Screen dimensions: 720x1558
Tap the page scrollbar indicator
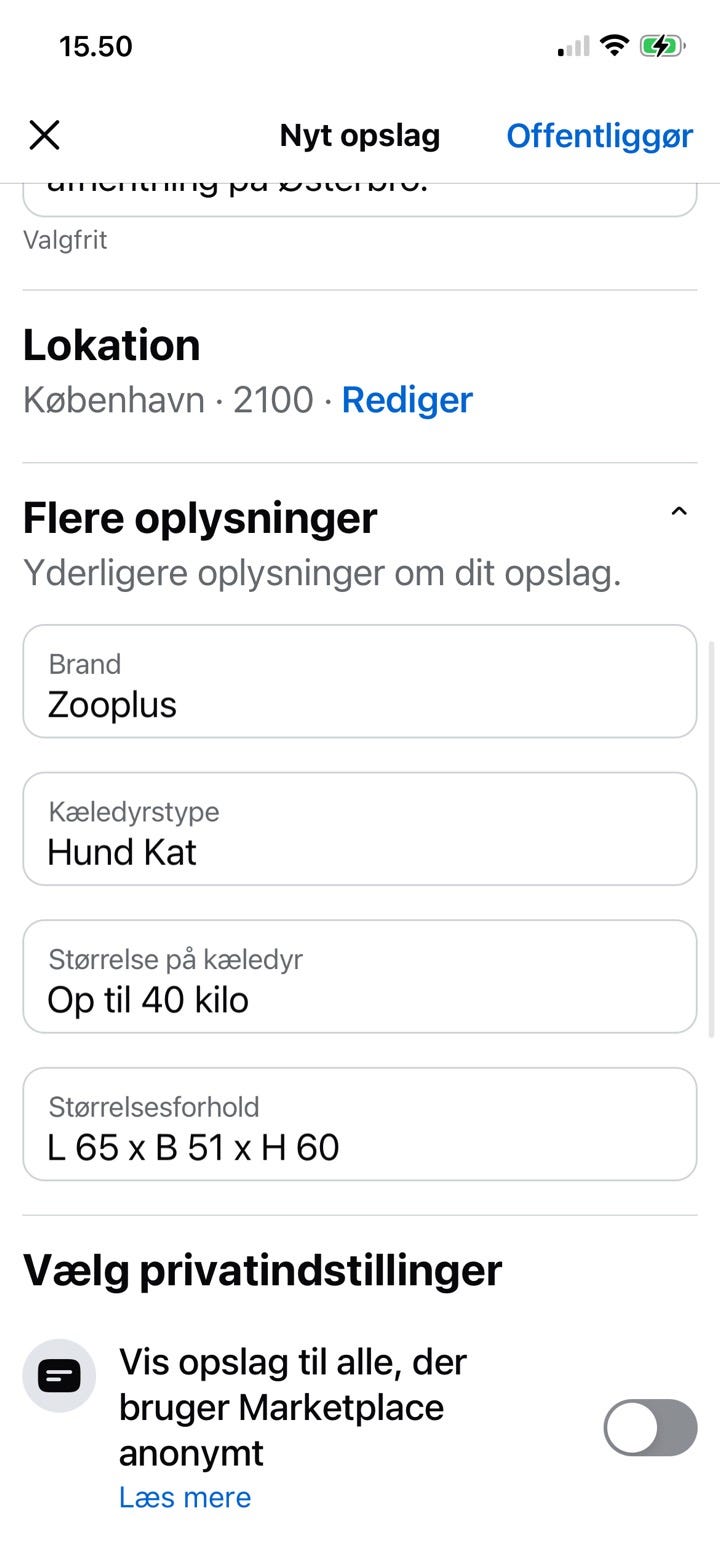pos(711,840)
